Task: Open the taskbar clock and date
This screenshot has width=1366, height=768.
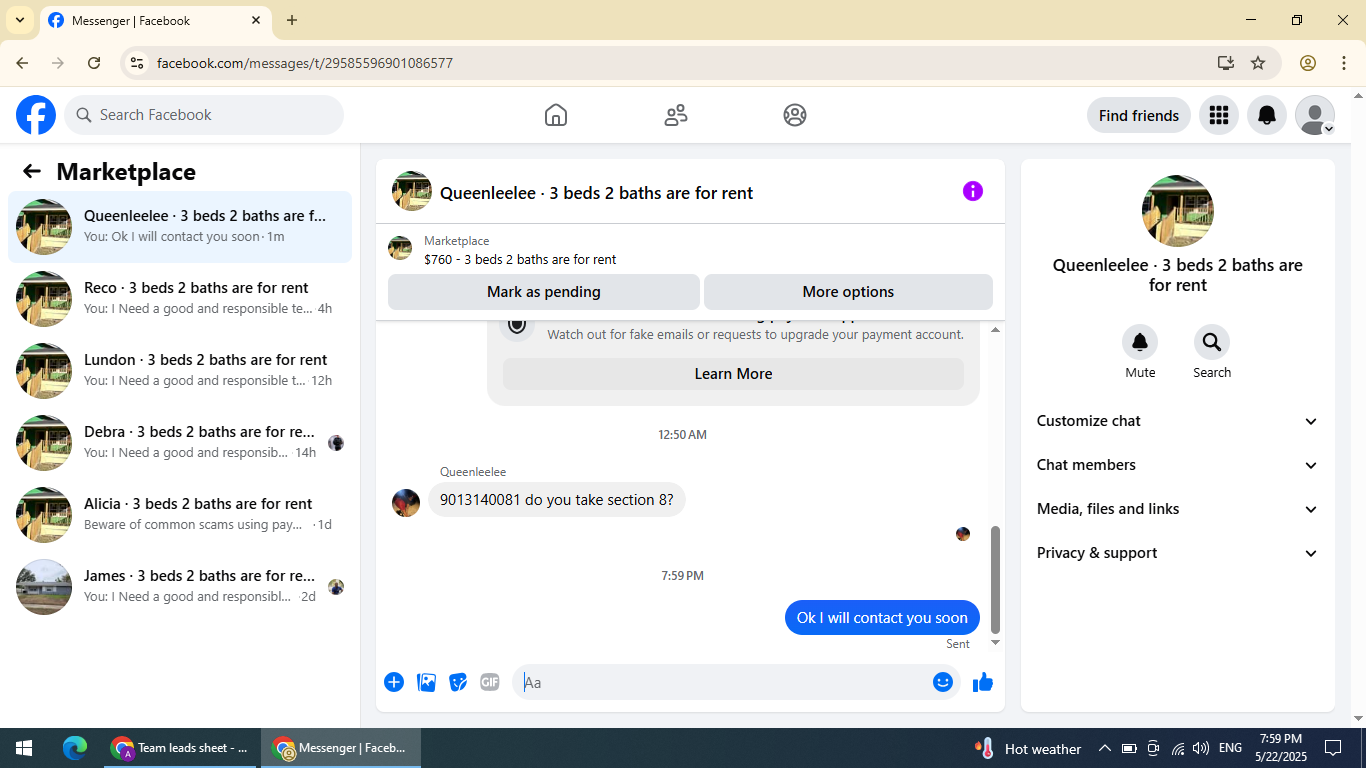Action: 1281,748
